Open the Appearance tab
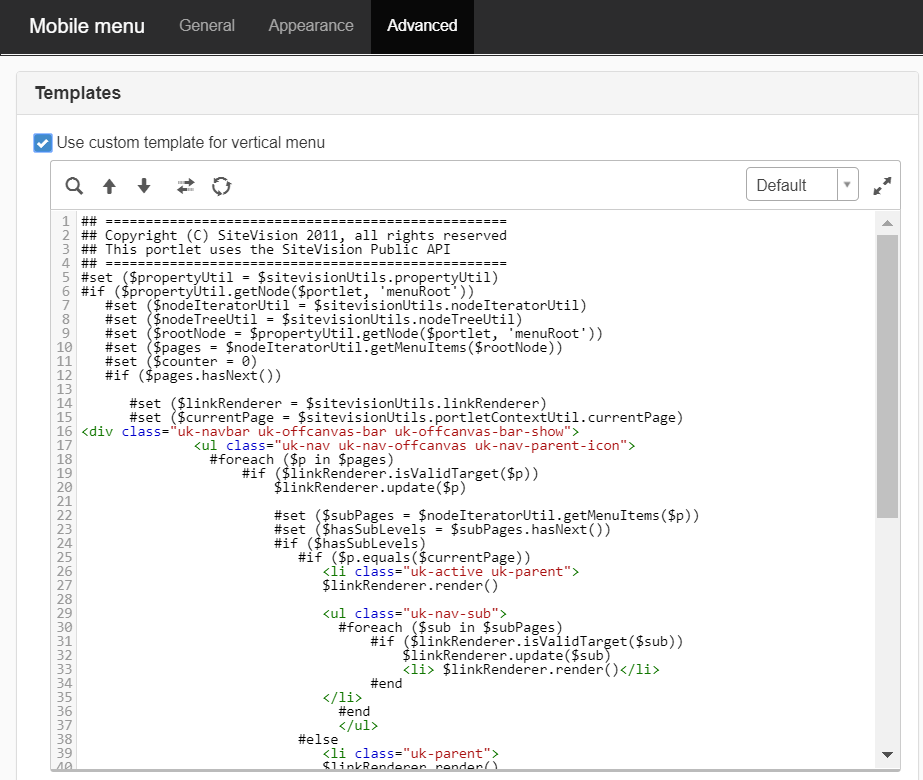 pos(311,26)
